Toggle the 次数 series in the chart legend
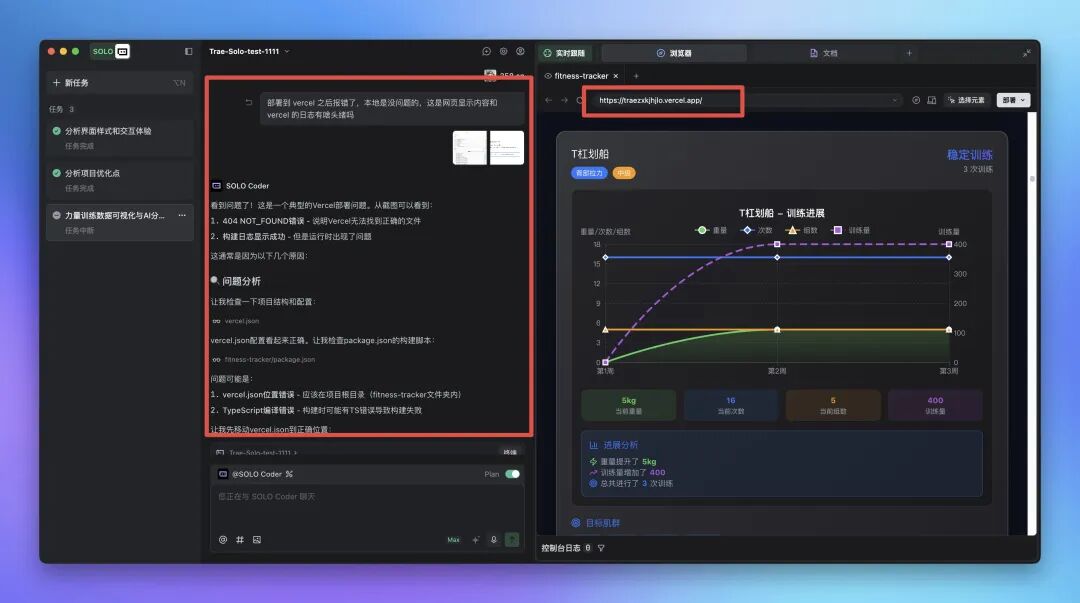1080x603 pixels. coord(757,230)
